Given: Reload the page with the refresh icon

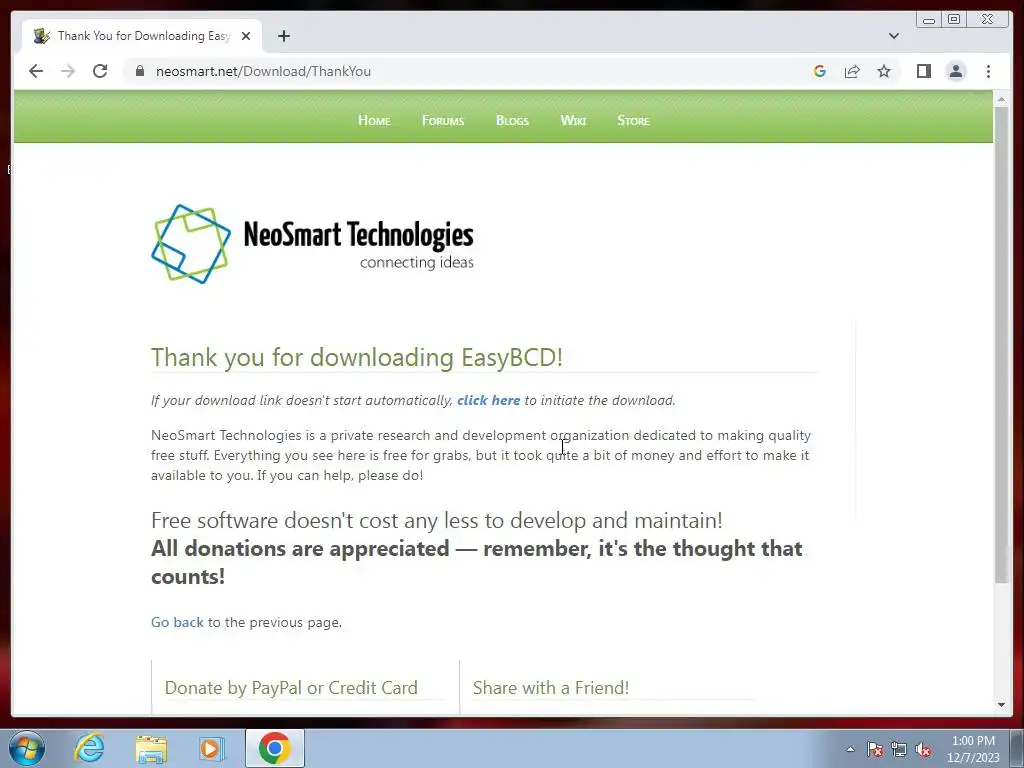Looking at the screenshot, I should [x=100, y=71].
